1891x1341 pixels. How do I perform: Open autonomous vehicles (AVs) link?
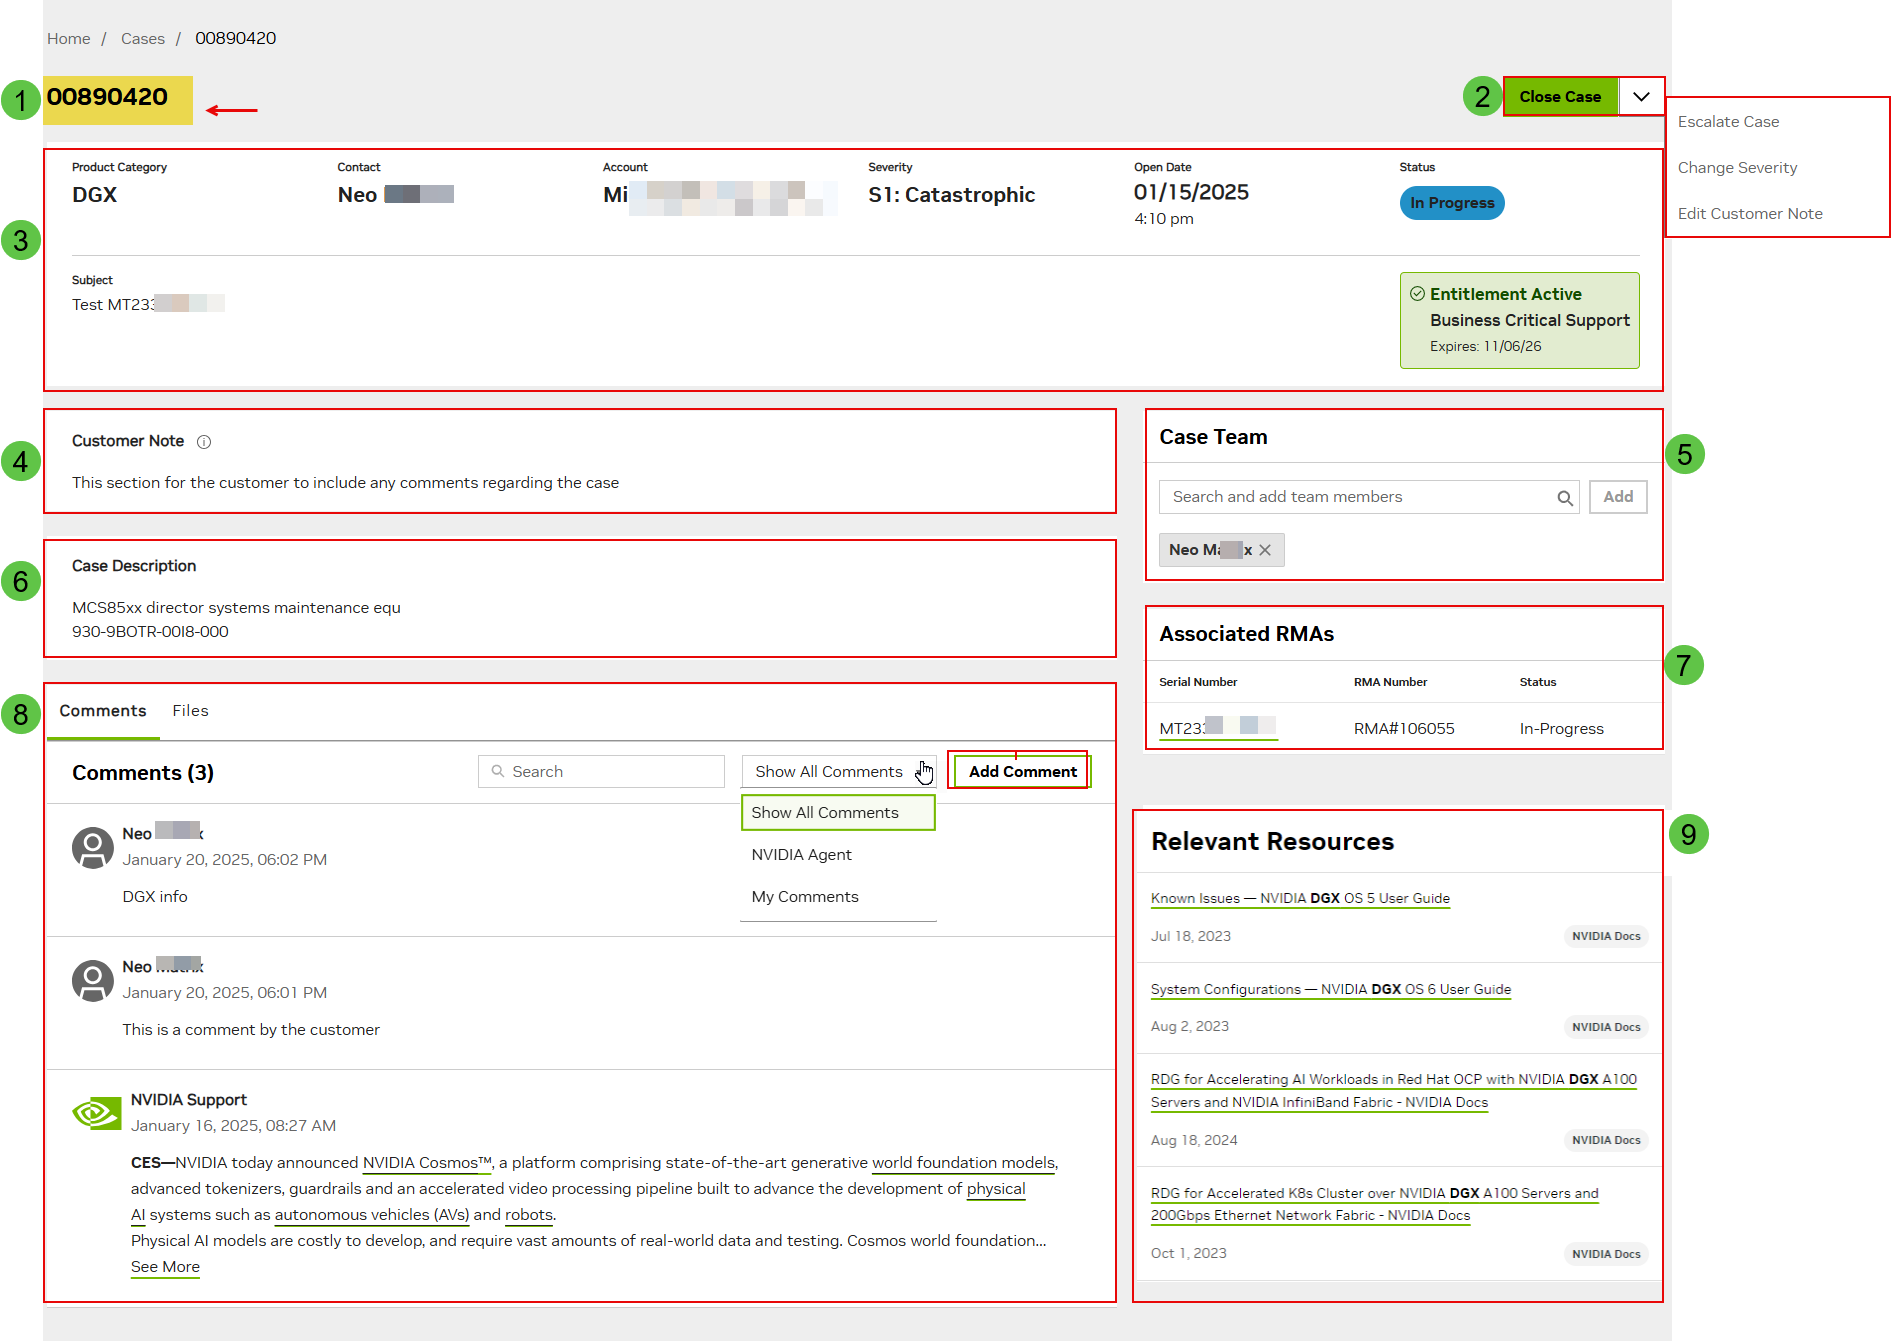coord(371,1215)
